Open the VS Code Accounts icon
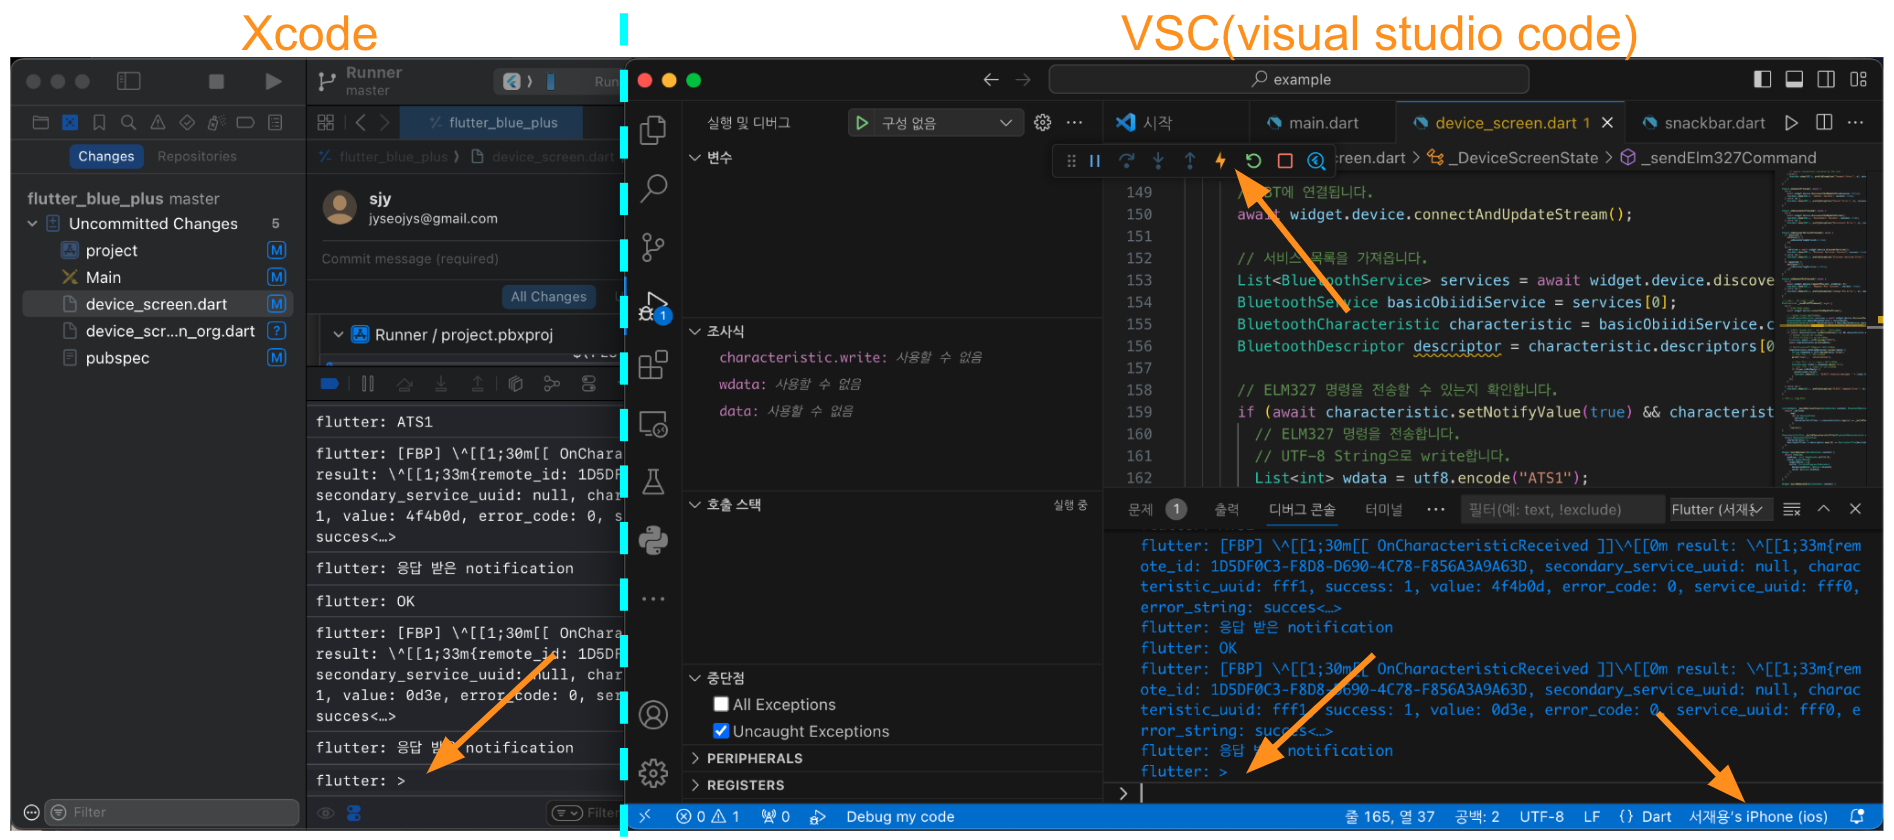The height and width of the screenshot is (840, 1894). (x=653, y=715)
